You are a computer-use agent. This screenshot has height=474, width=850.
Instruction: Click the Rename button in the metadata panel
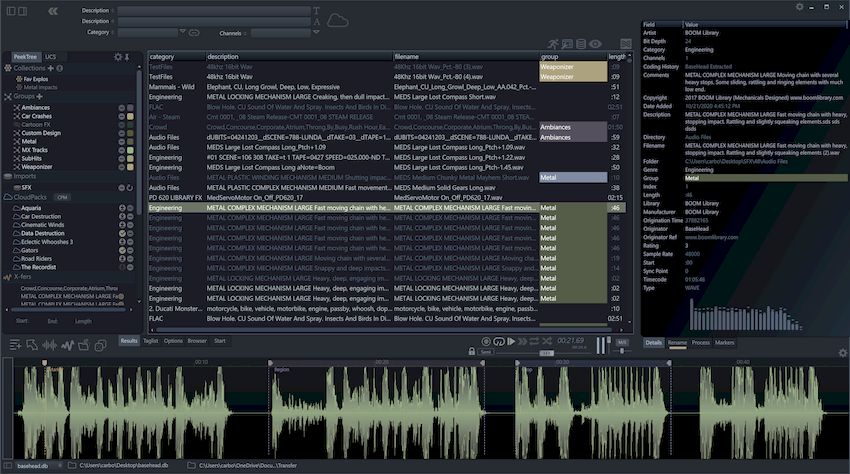point(678,342)
